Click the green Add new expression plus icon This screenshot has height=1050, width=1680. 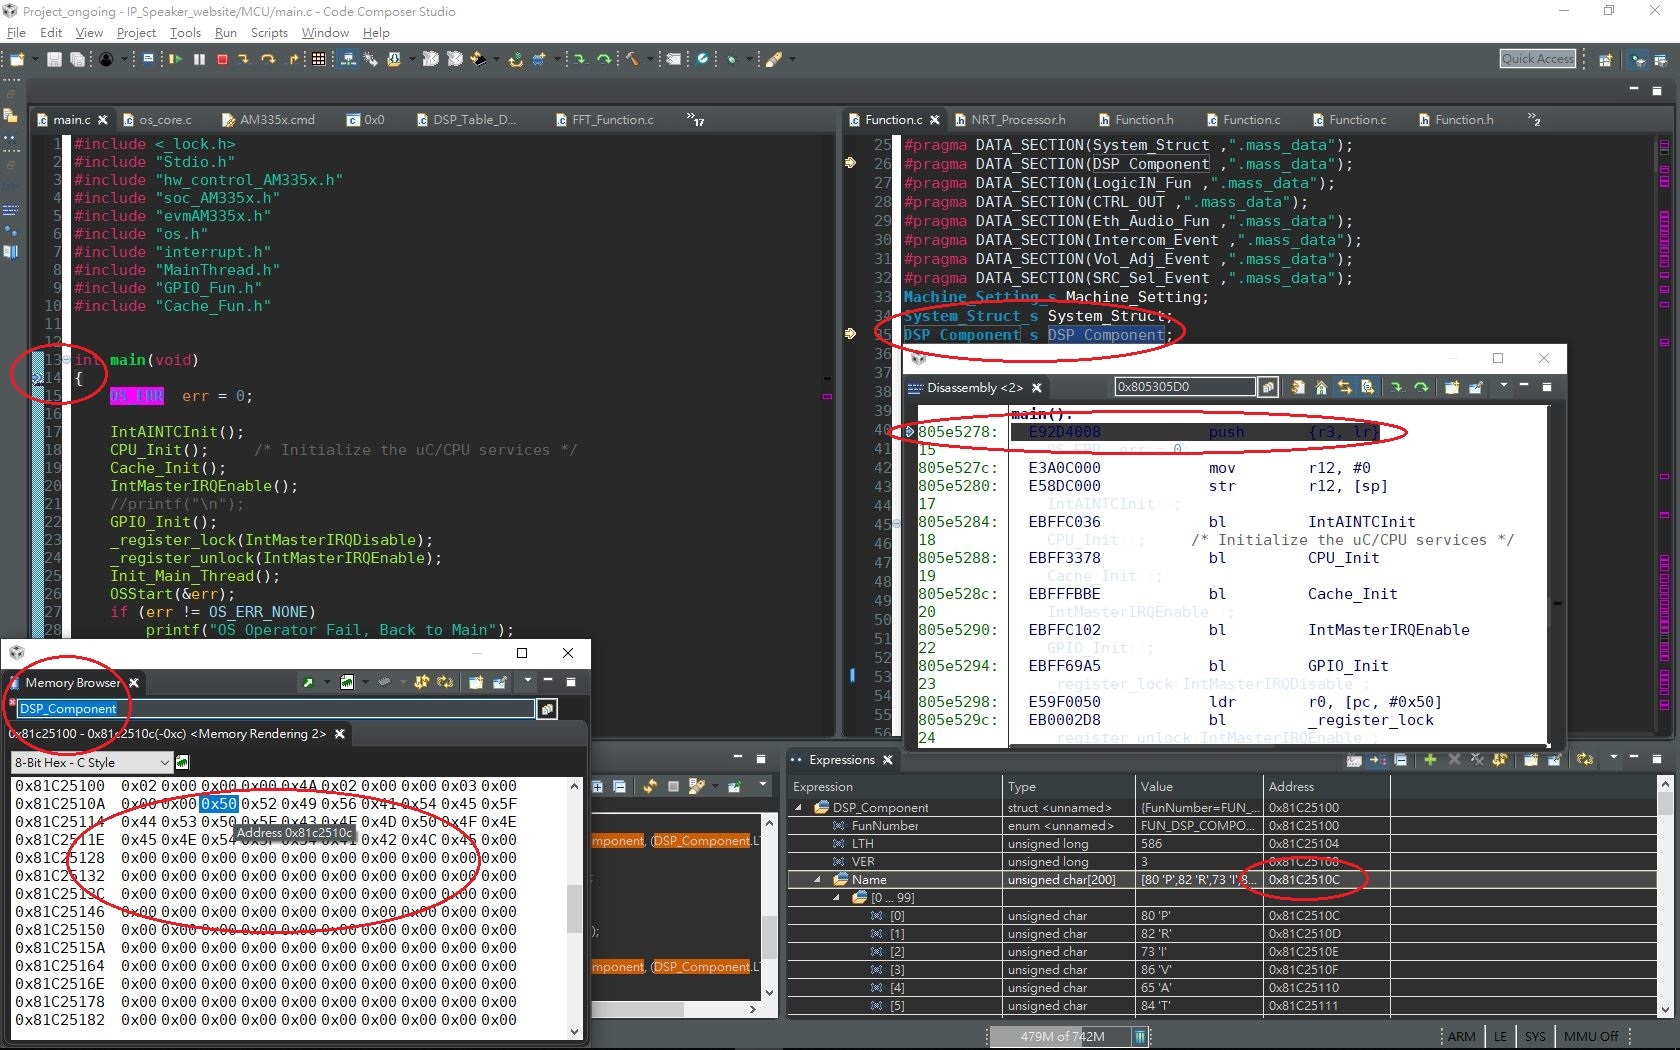pos(1430,760)
